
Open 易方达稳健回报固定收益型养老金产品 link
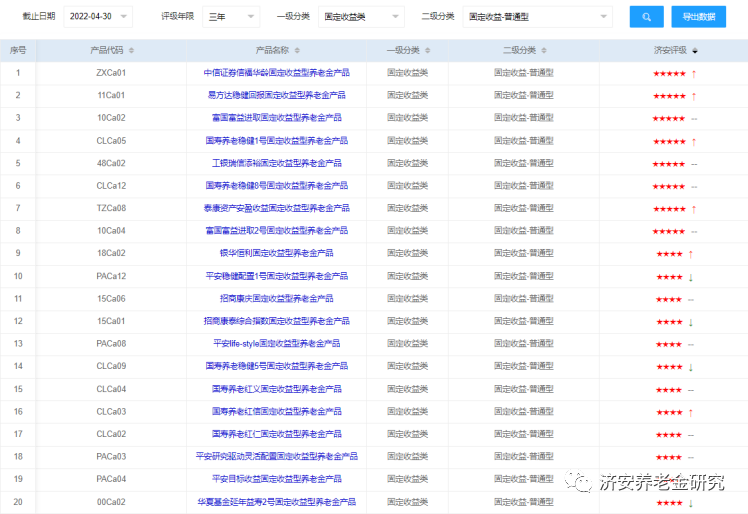point(277,95)
